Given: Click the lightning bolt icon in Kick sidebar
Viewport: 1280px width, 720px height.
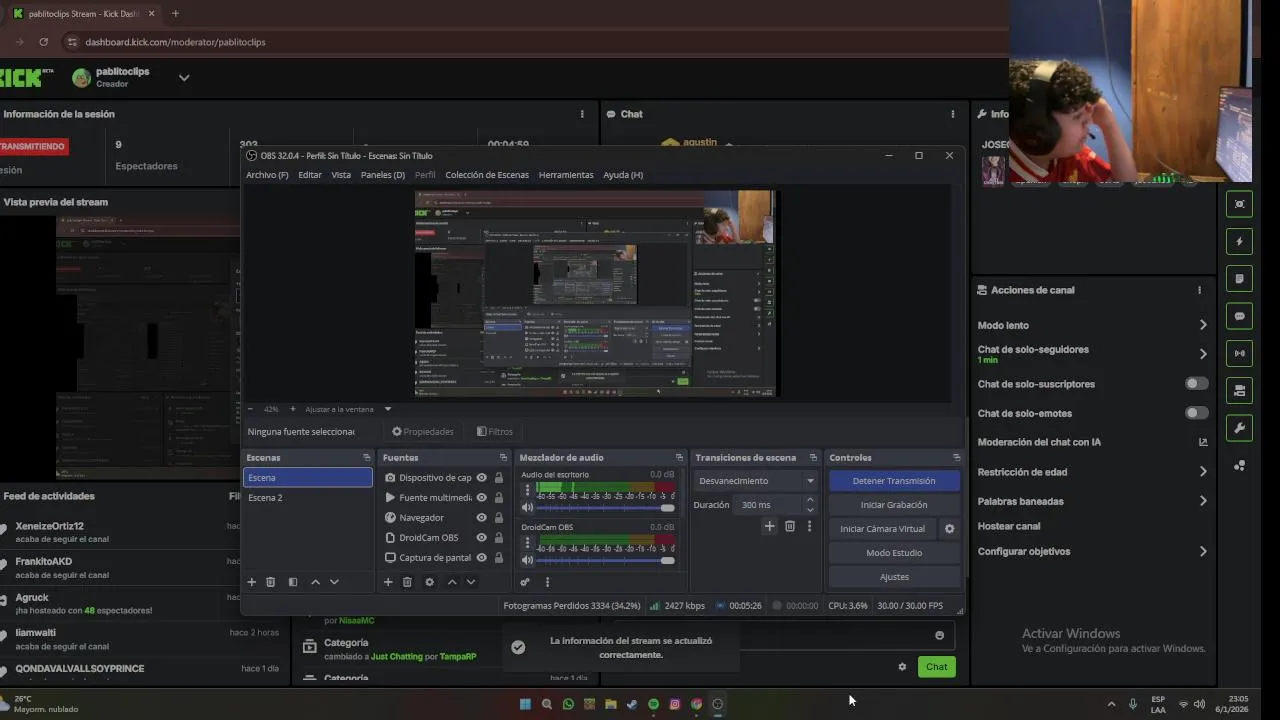Looking at the screenshot, I should click(x=1239, y=241).
